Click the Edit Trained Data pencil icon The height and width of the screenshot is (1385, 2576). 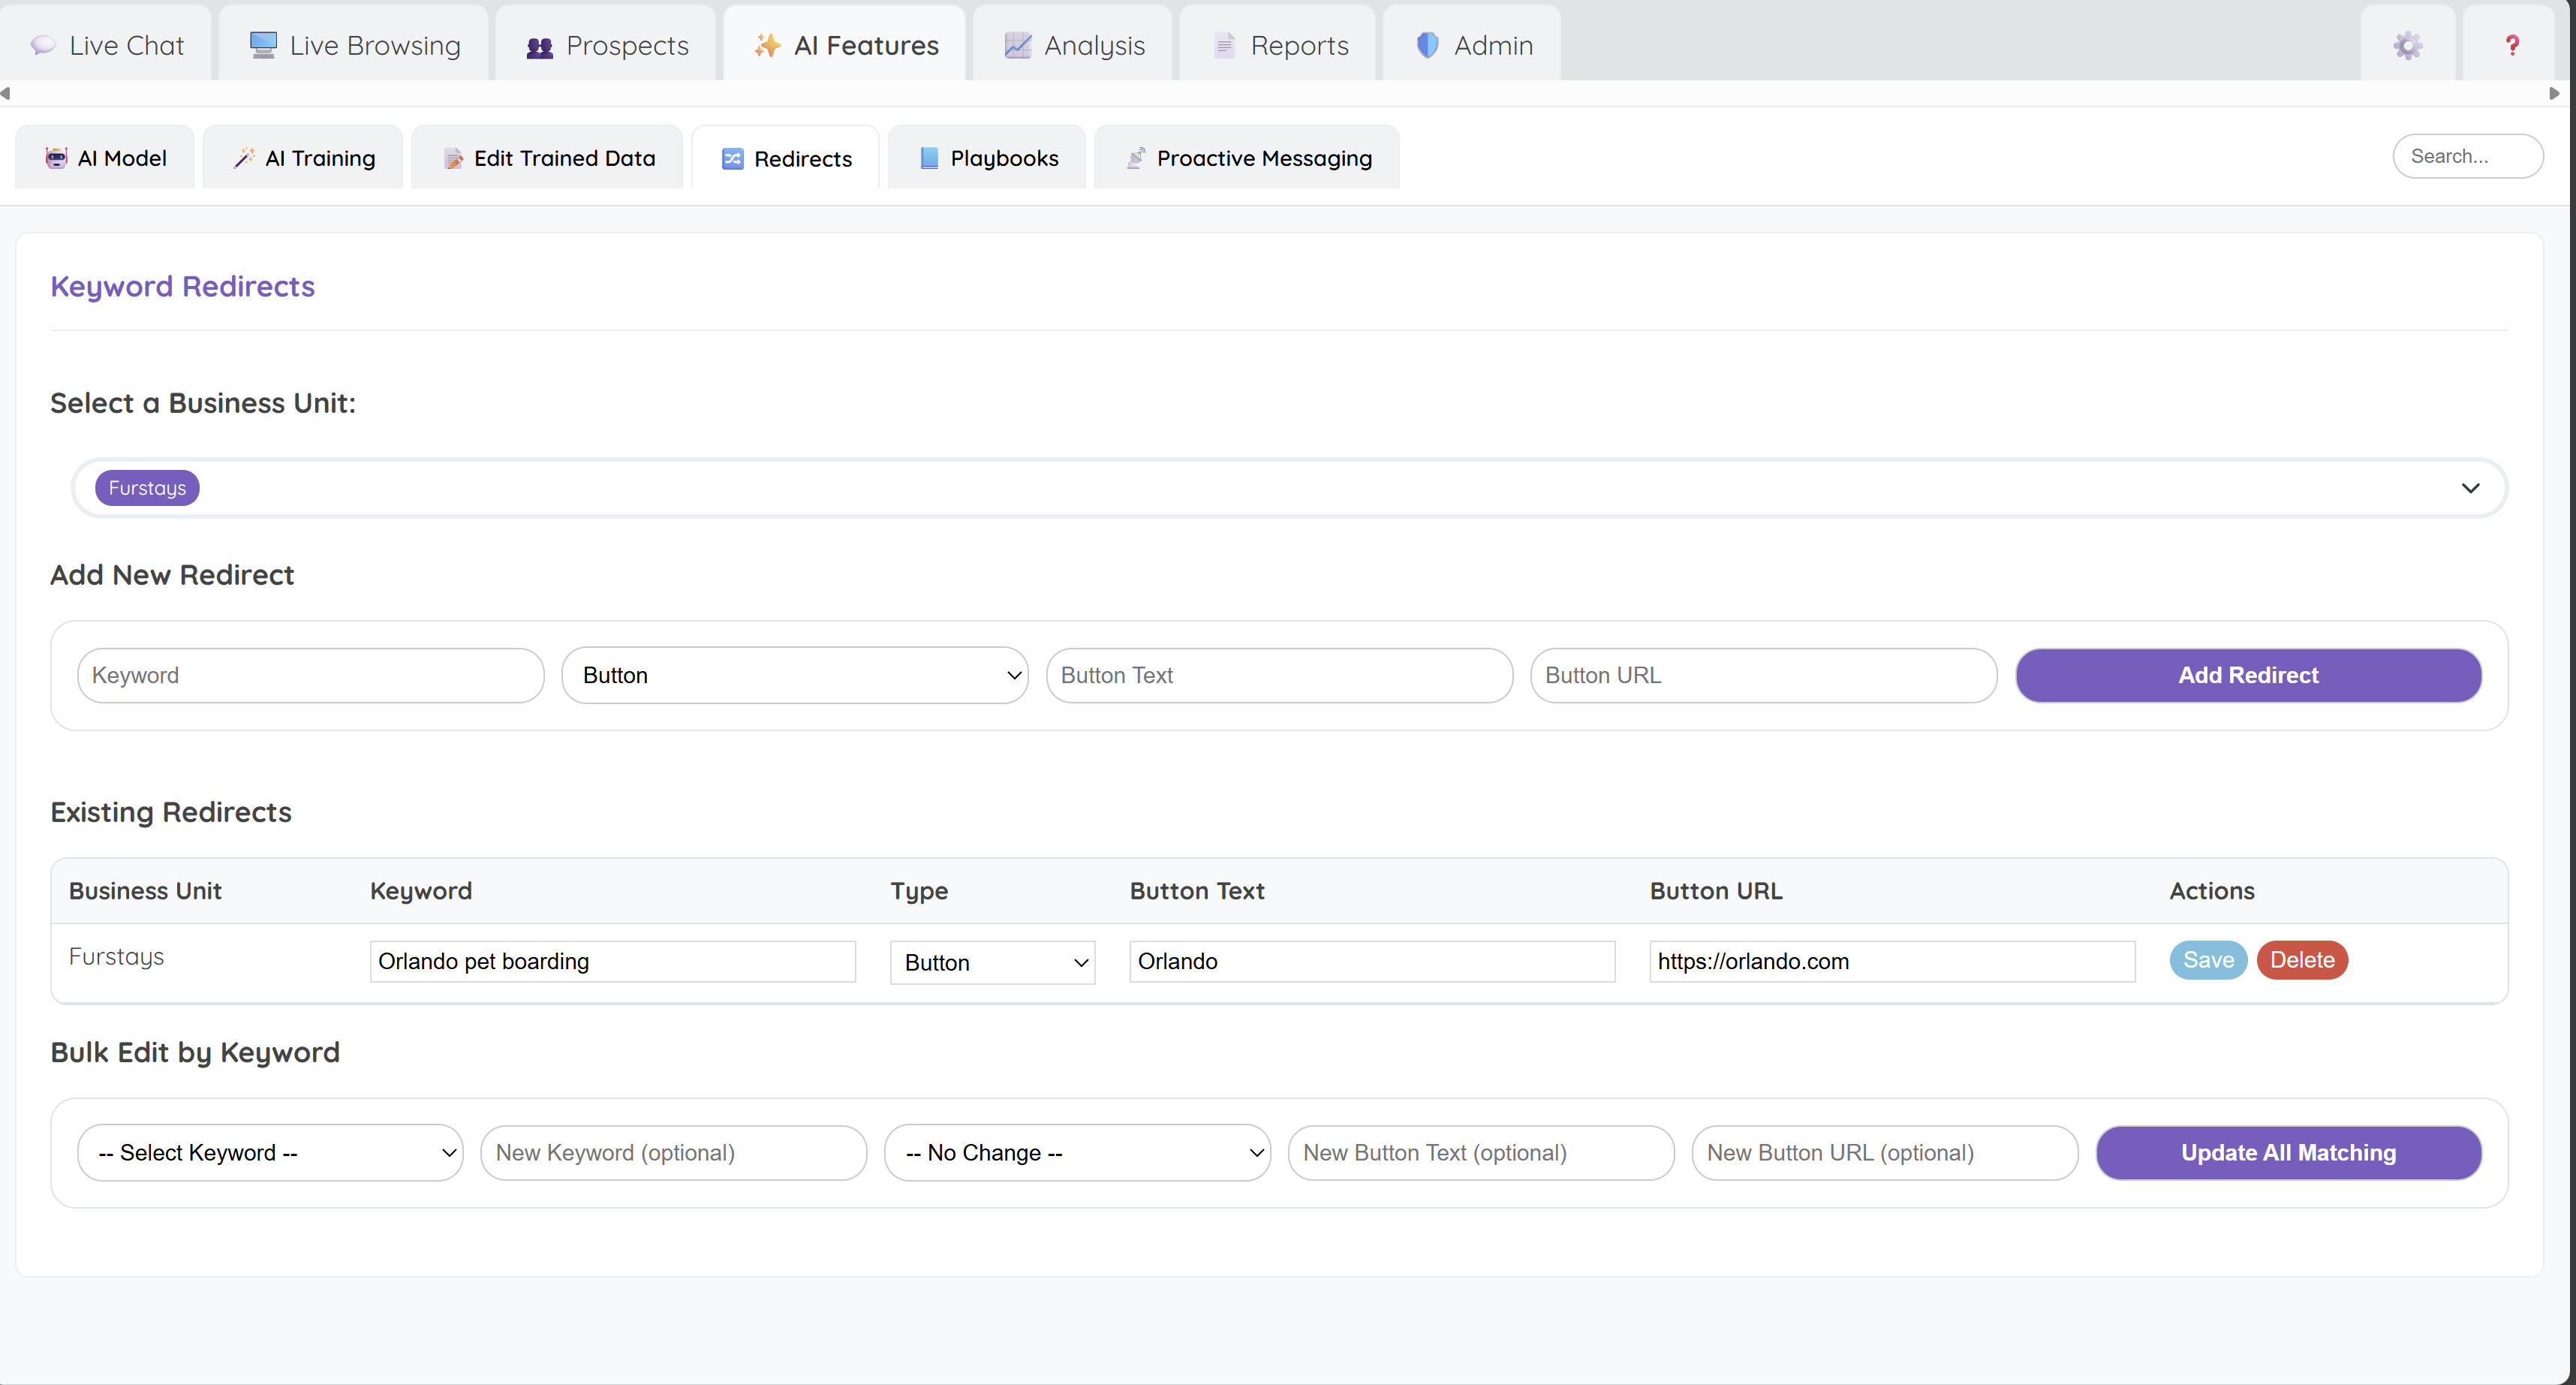coord(452,157)
